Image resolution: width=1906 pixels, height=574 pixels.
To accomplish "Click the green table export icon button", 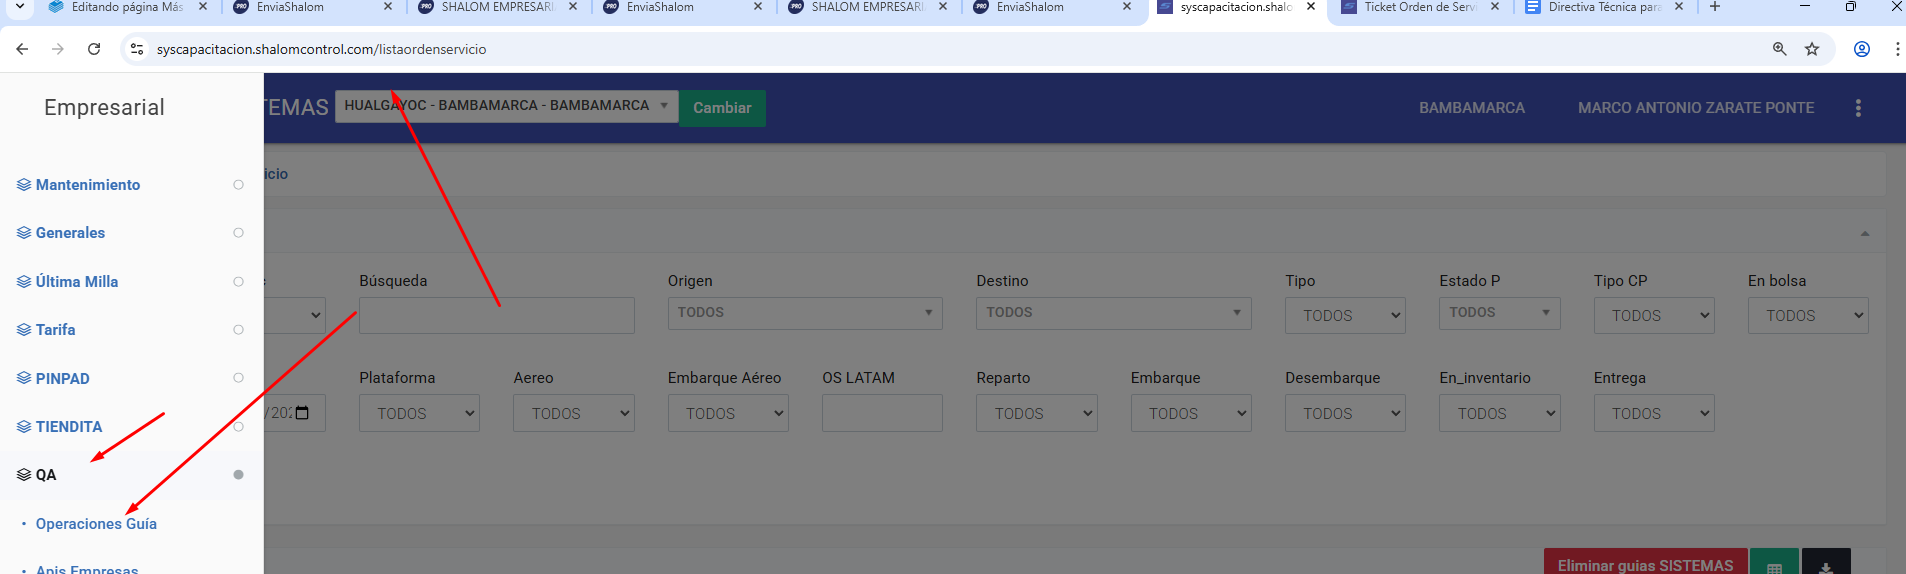I will pyautogui.click(x=1774, y=564).
